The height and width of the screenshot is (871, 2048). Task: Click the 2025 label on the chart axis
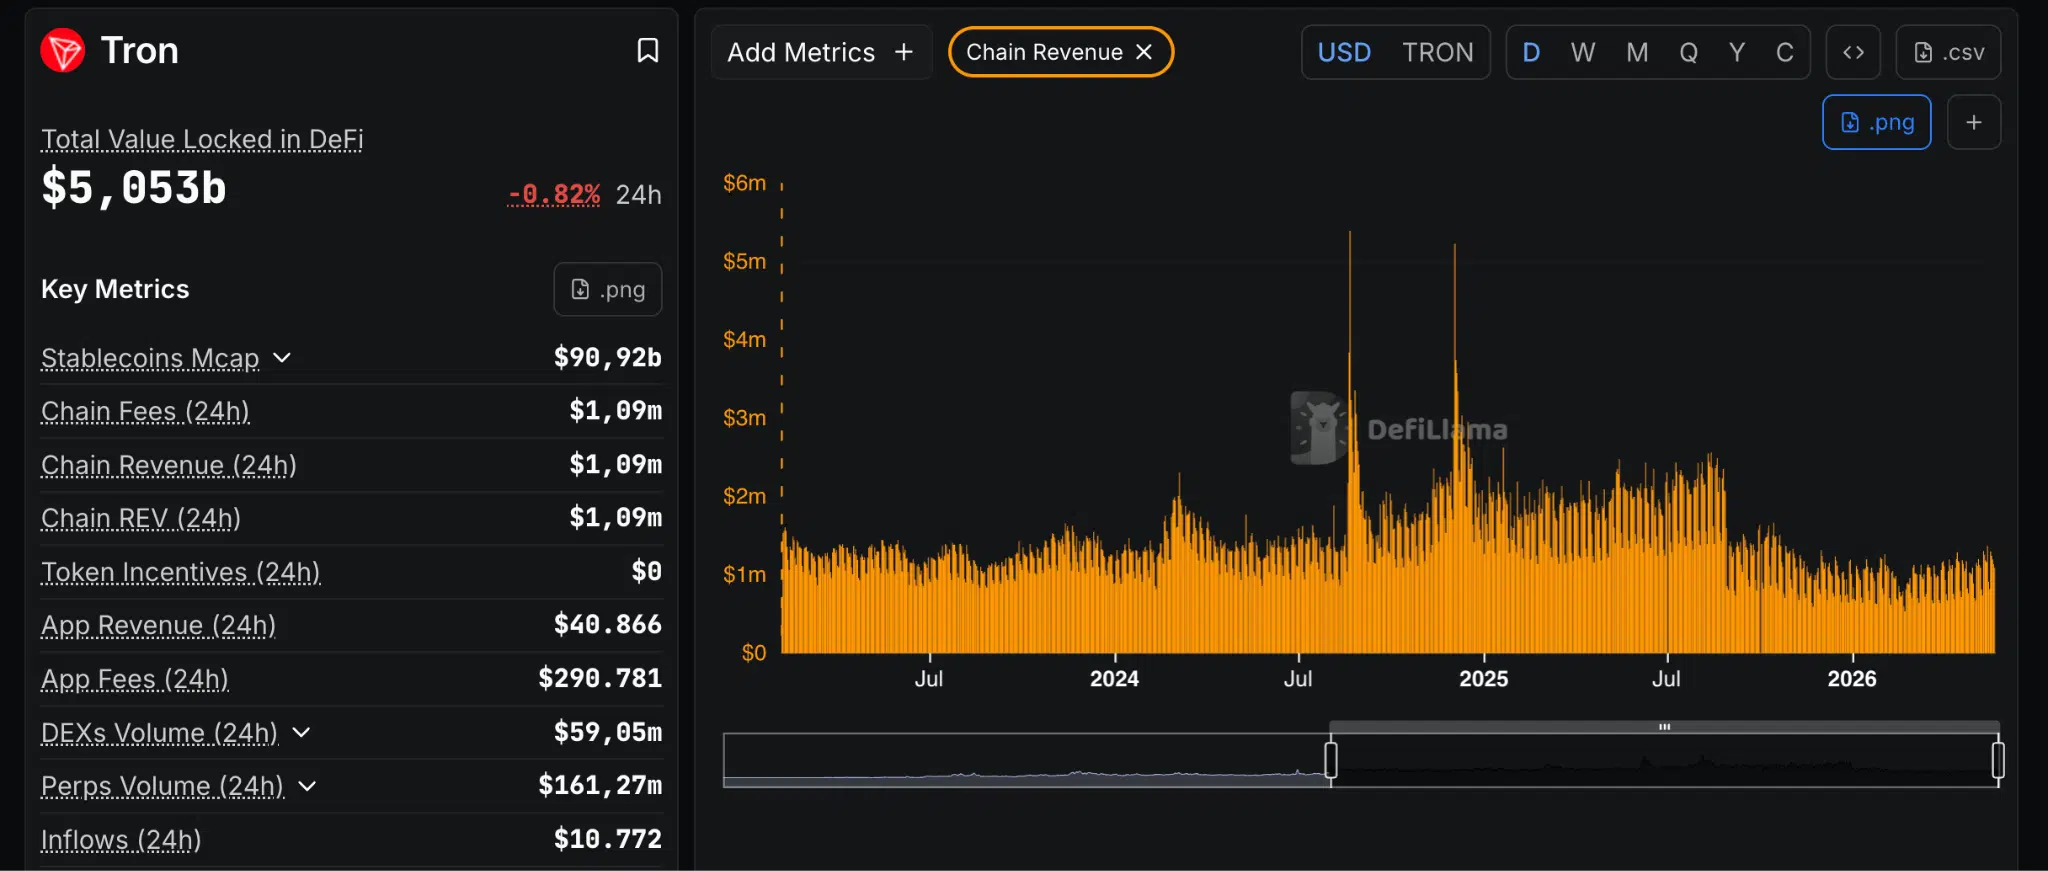(1484, 679)
